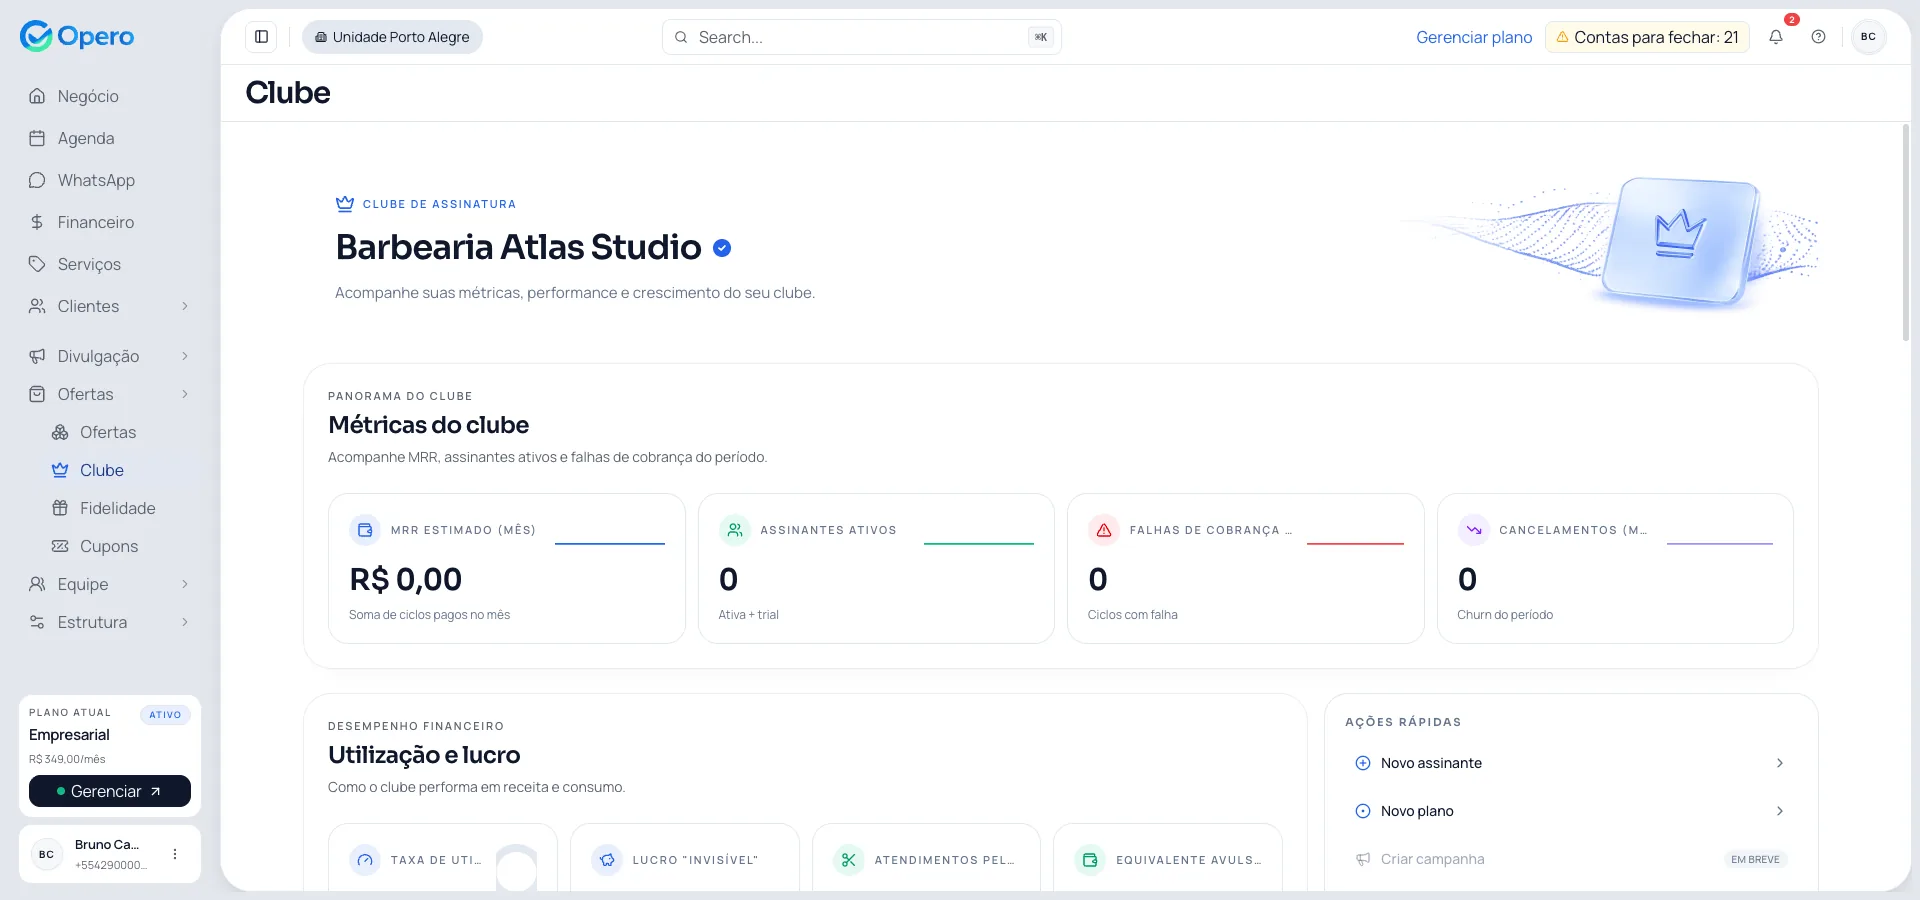
Task: Click the EM BREVE badge
Action: [1755, 859]
